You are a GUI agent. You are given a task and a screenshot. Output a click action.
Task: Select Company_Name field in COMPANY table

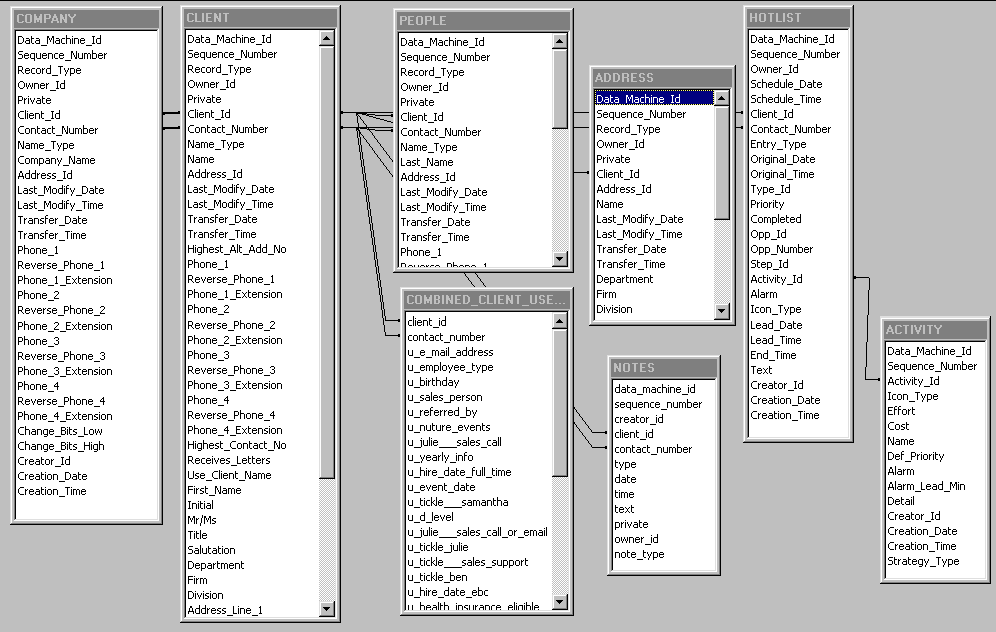click(56, 160)
